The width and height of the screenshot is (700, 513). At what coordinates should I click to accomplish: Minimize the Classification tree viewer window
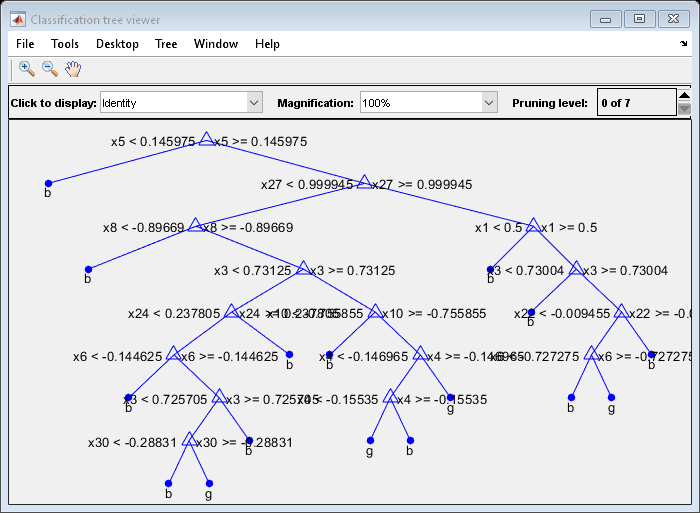coord(605,19)
